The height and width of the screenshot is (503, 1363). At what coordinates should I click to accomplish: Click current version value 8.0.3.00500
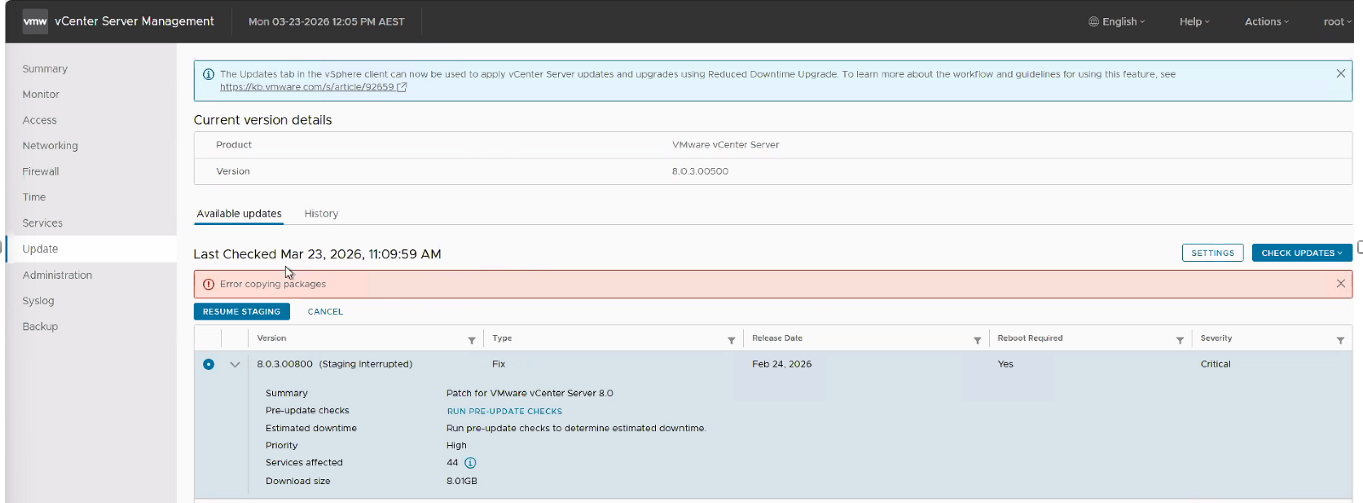[x=700, y=171]
